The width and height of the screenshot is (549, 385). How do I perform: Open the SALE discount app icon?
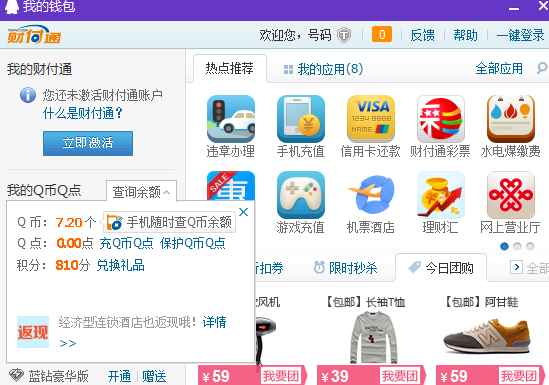coord(231,186)
